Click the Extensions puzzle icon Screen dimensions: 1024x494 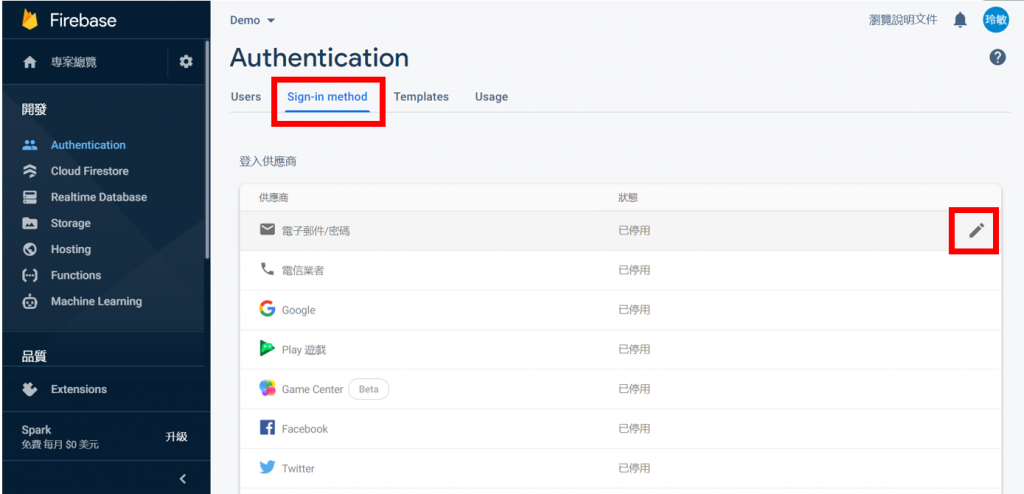point(29,389)
